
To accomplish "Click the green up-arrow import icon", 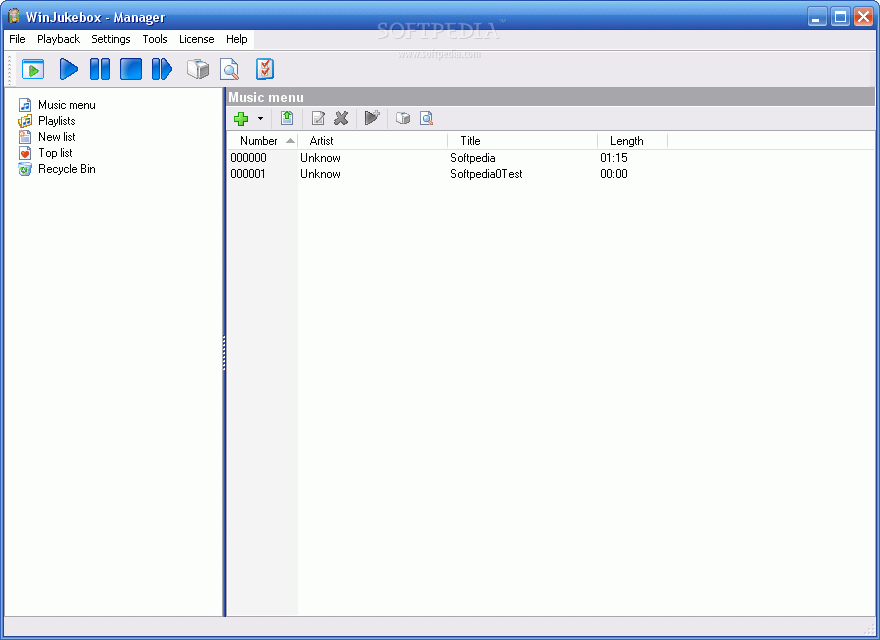I will (x=287, y=118).
